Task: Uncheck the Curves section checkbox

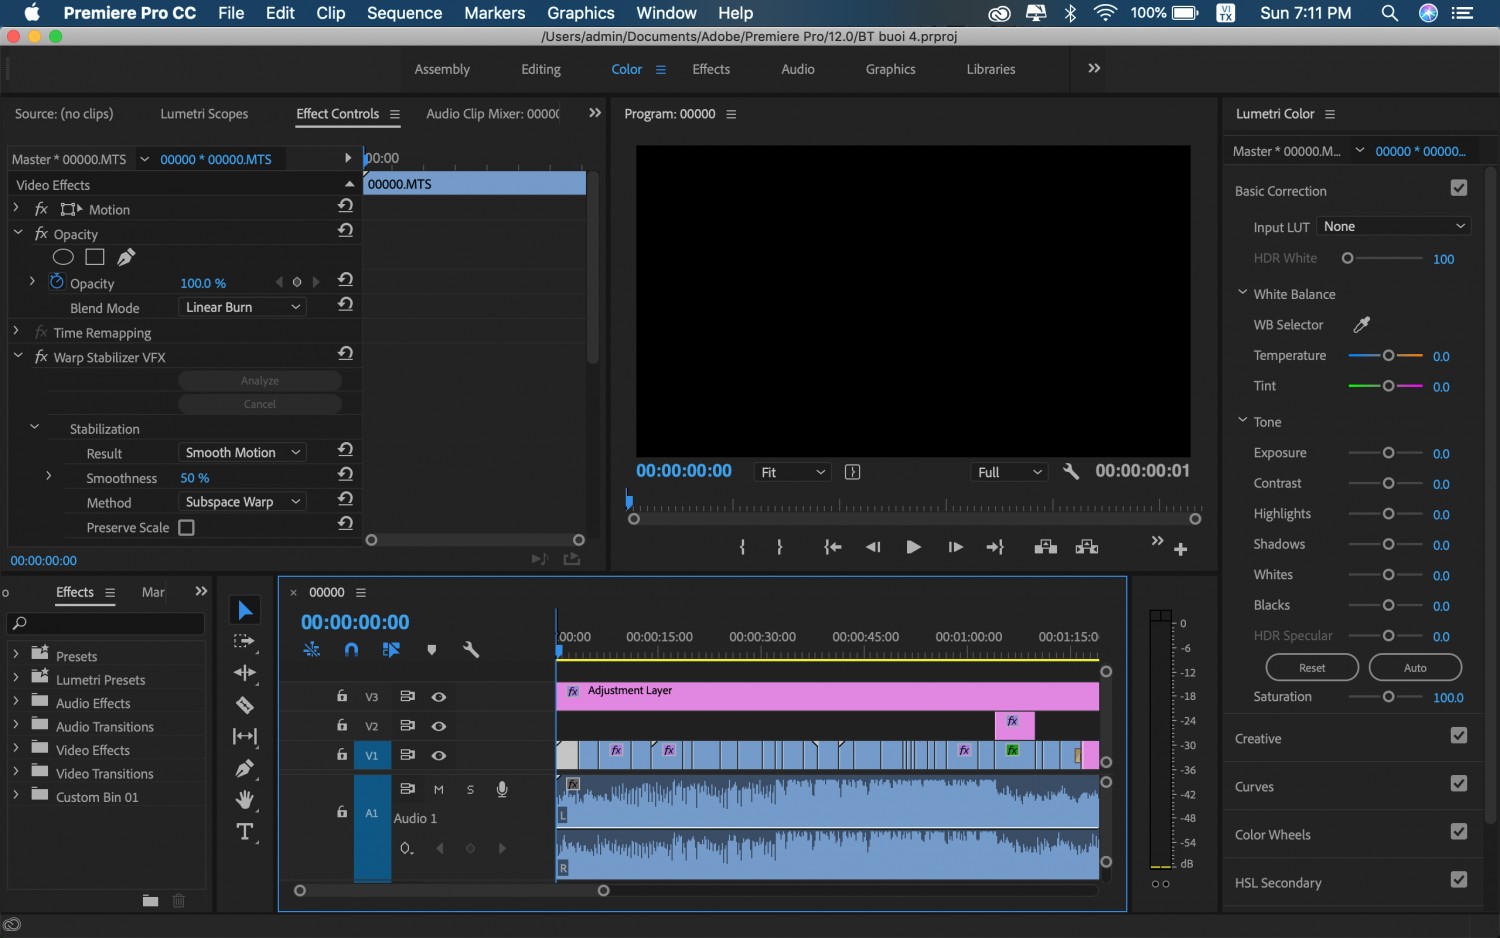Action: click(1459, 784)
